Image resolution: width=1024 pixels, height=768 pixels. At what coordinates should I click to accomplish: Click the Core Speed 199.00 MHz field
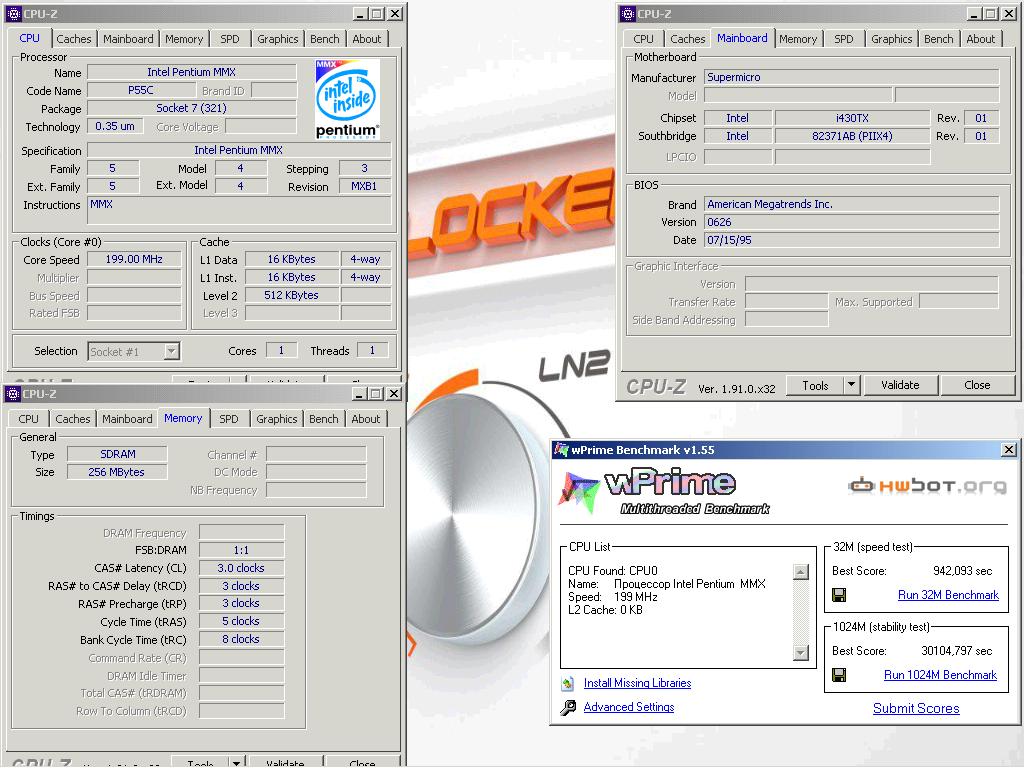(134, 259)
